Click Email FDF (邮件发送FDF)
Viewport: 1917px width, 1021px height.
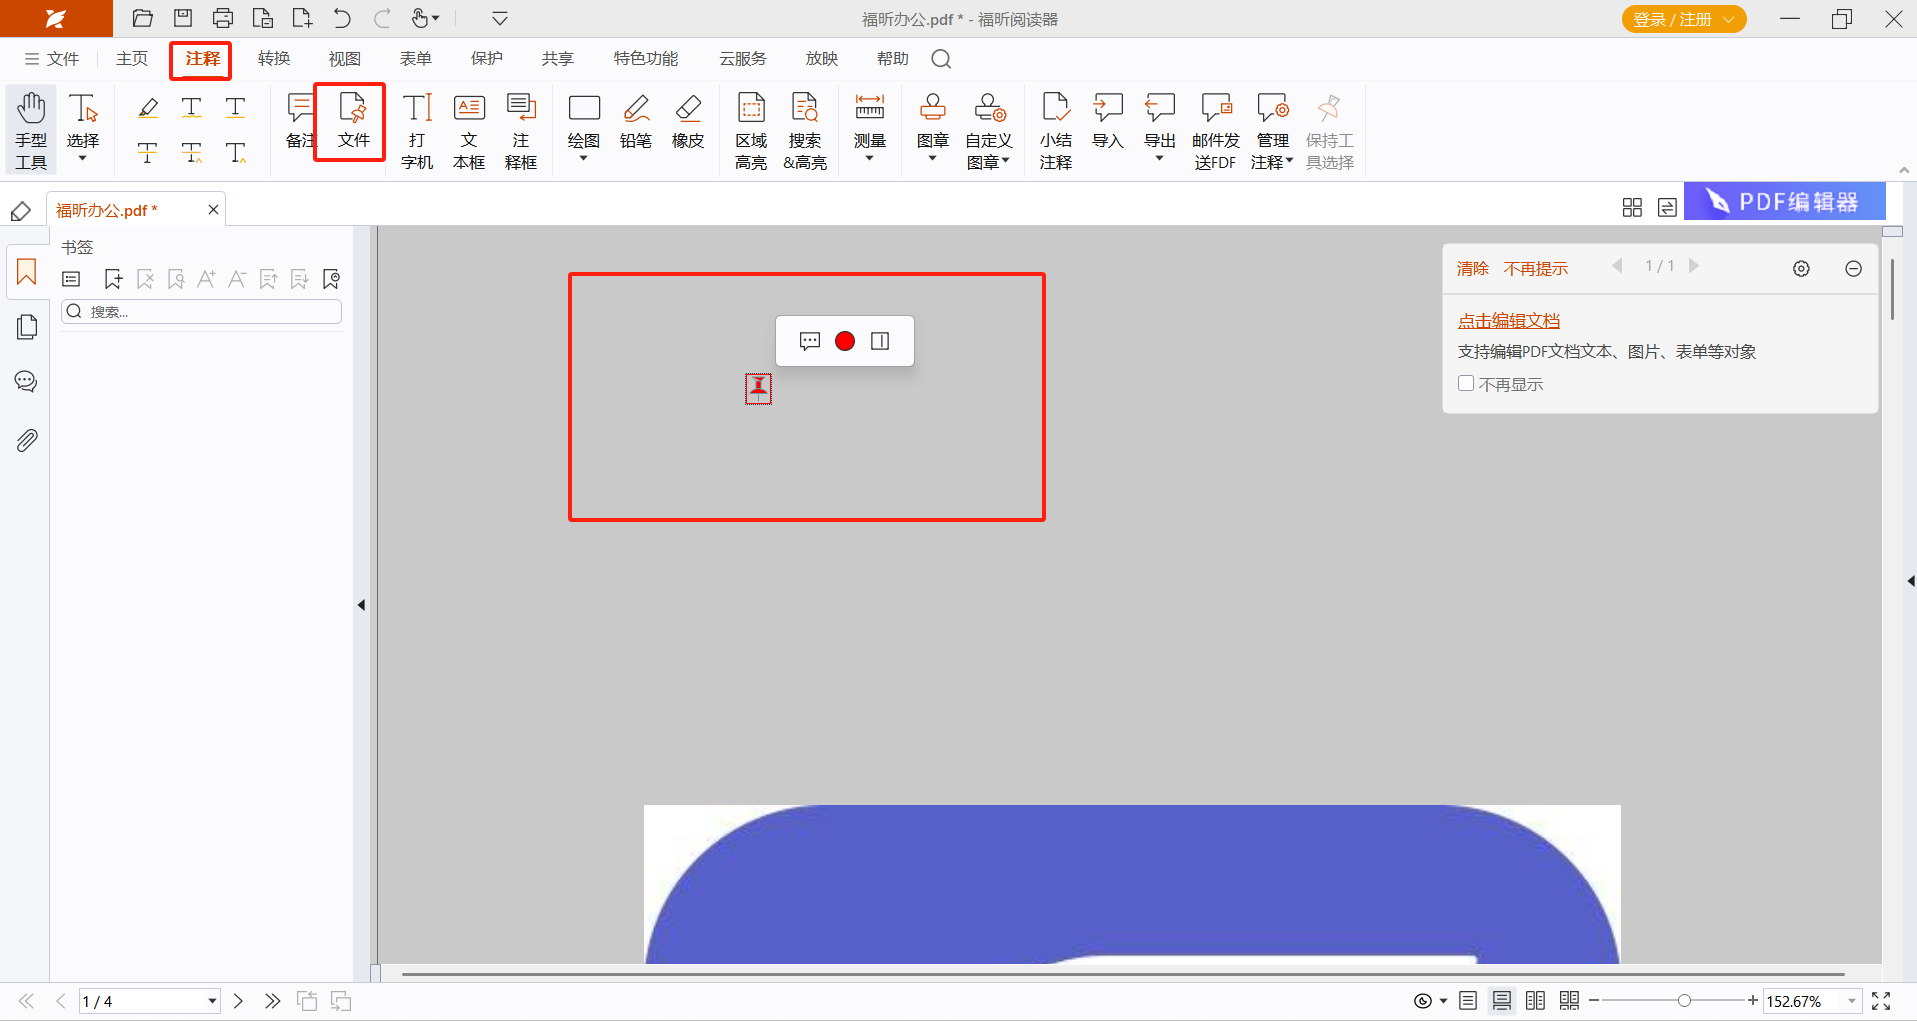tap(1216, 130)
